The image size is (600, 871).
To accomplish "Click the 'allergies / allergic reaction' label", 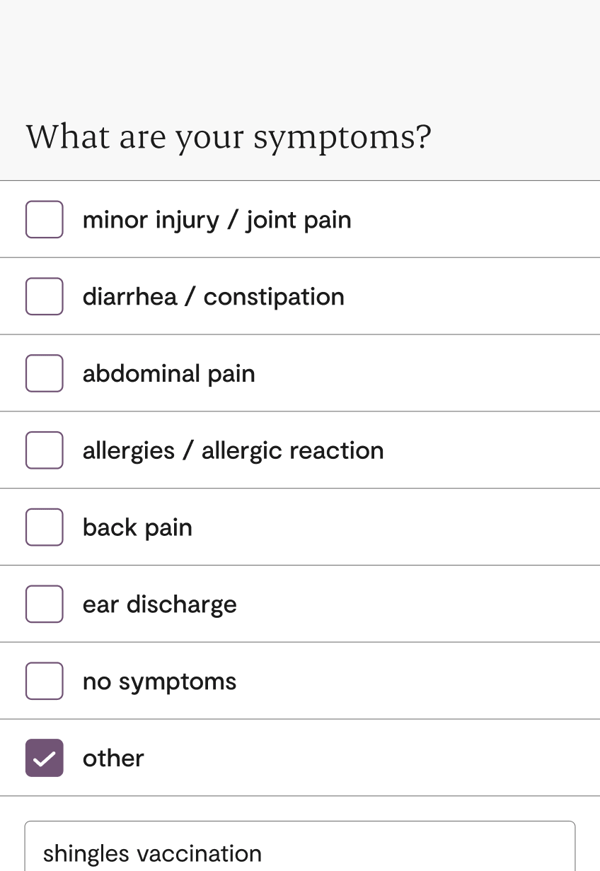I will coord(233,450).
